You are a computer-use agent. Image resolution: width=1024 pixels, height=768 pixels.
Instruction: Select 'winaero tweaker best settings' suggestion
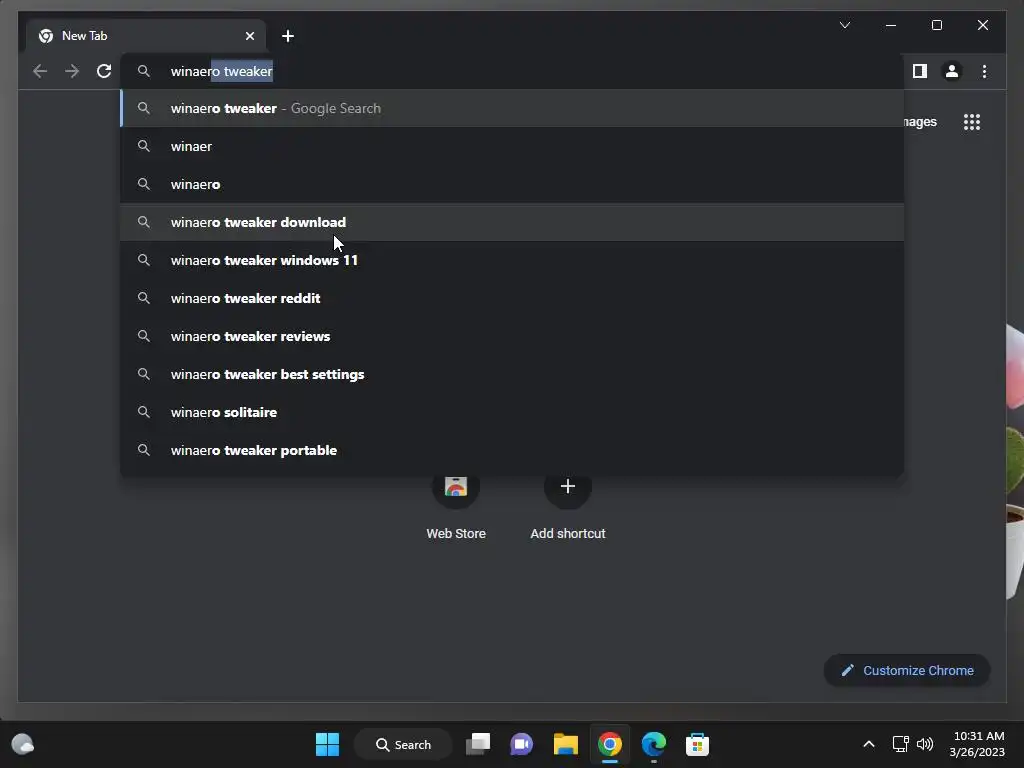pos(512,374)
